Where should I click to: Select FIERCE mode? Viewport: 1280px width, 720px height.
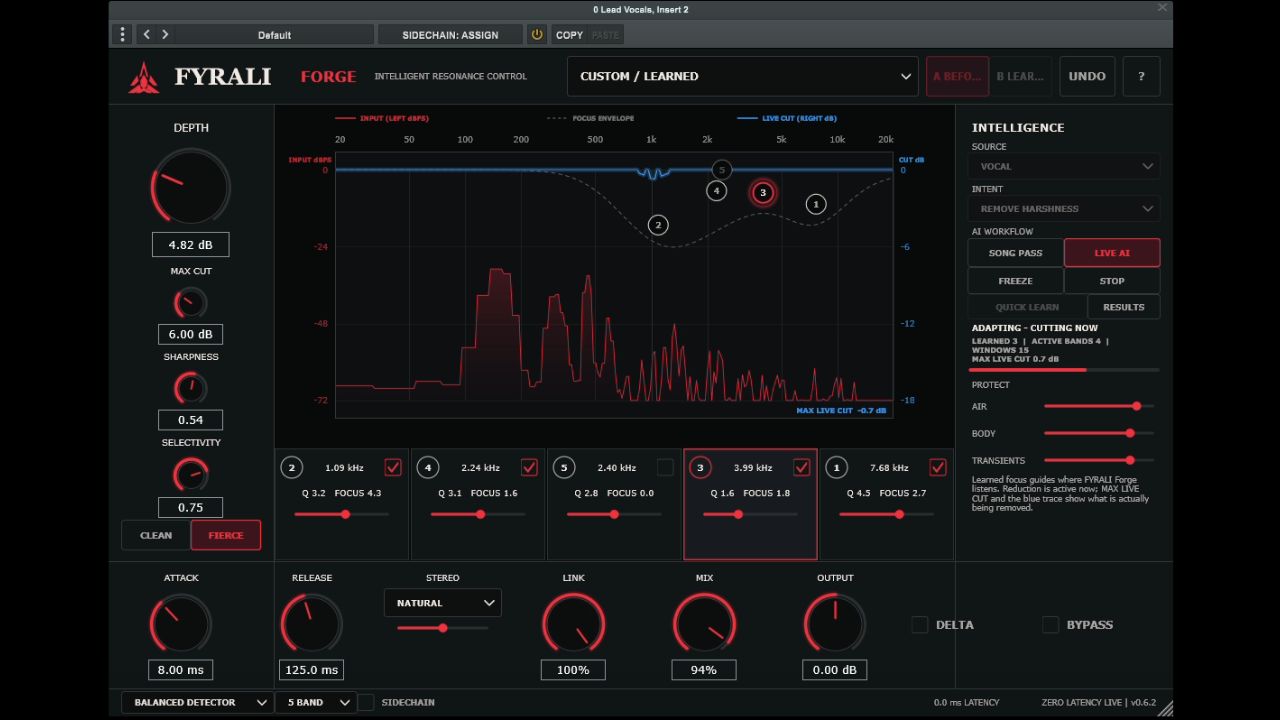pos(226,535)
